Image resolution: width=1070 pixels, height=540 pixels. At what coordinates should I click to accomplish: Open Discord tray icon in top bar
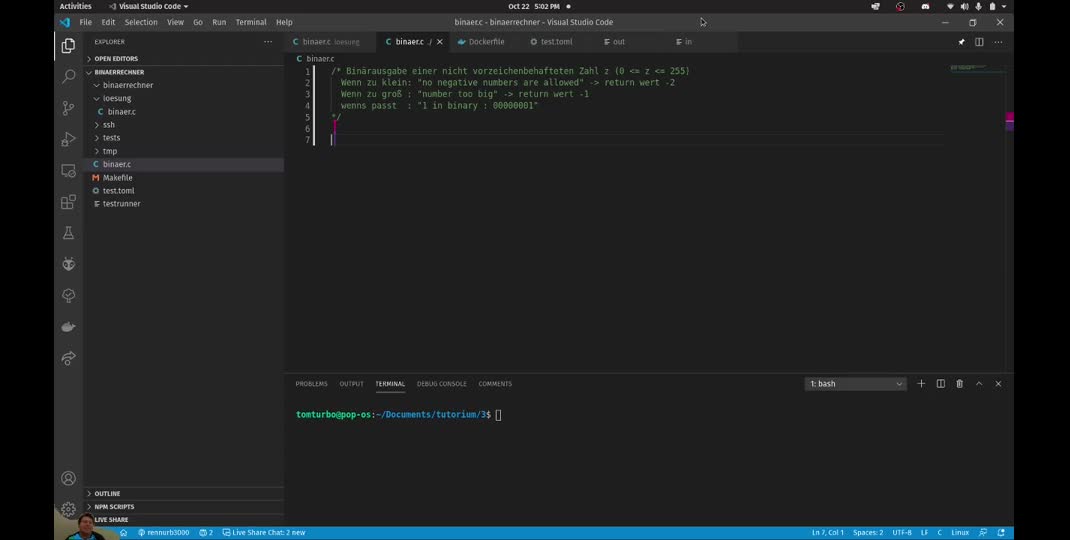coord(925,6)
